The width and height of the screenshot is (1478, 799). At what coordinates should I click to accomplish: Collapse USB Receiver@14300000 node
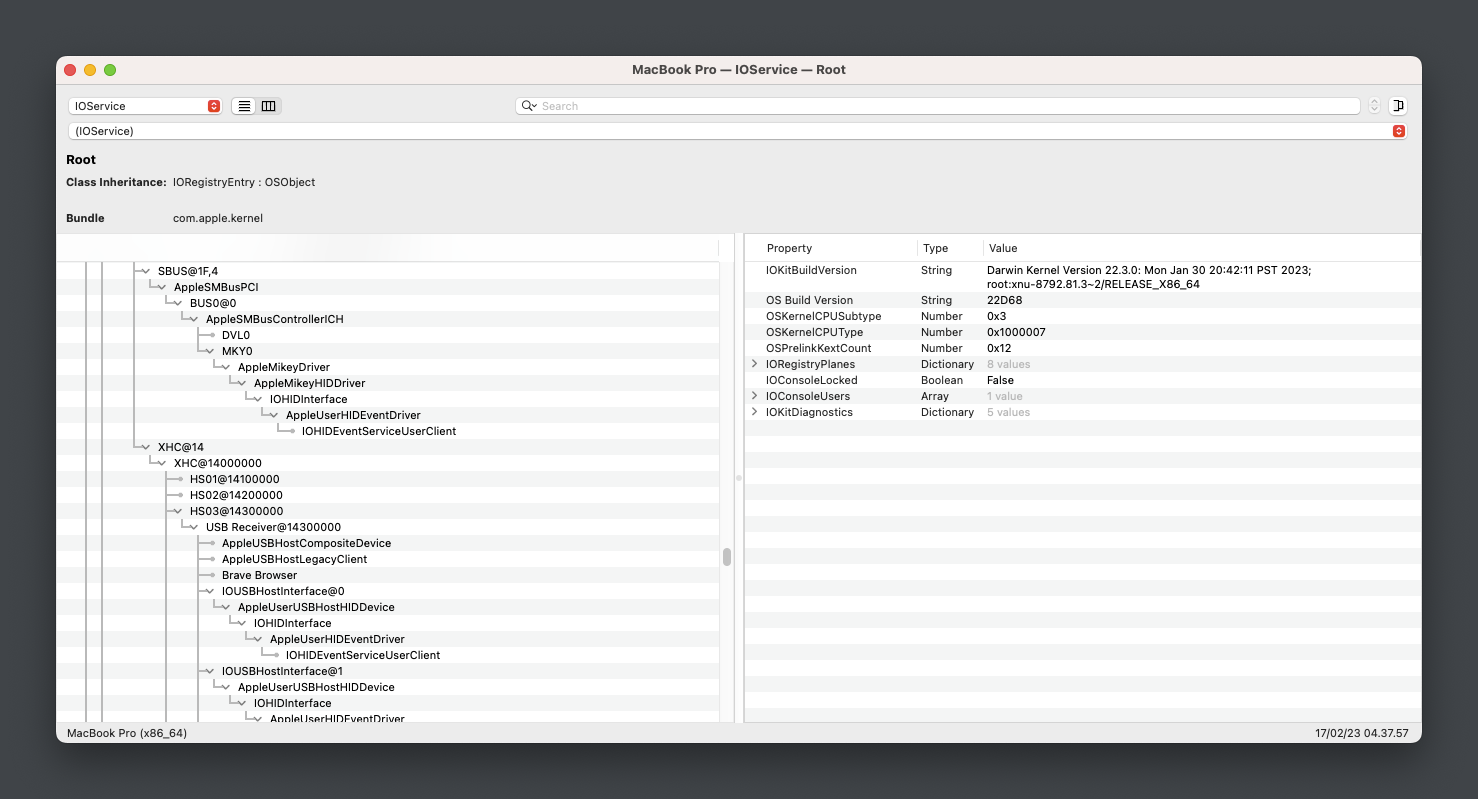pyautogui.click(x=194, y=527)
